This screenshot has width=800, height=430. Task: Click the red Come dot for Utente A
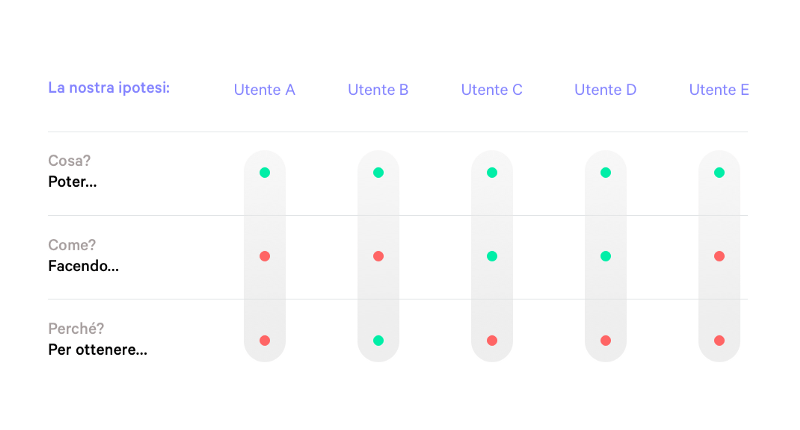265,257
